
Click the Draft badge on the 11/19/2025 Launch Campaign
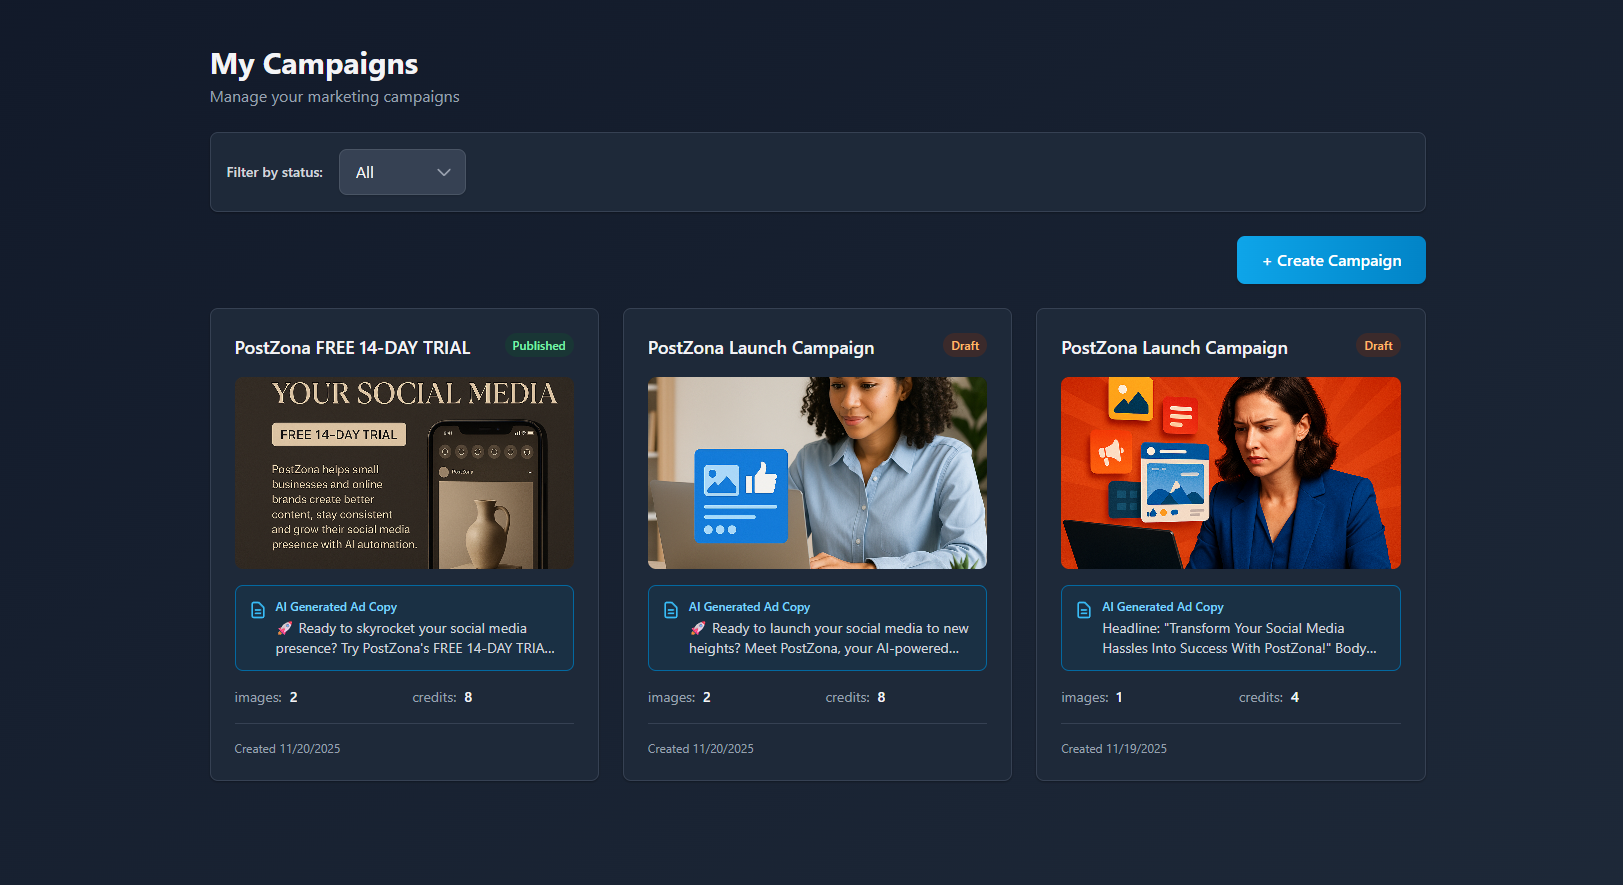pyautogui.click(x=1378, y=346)
